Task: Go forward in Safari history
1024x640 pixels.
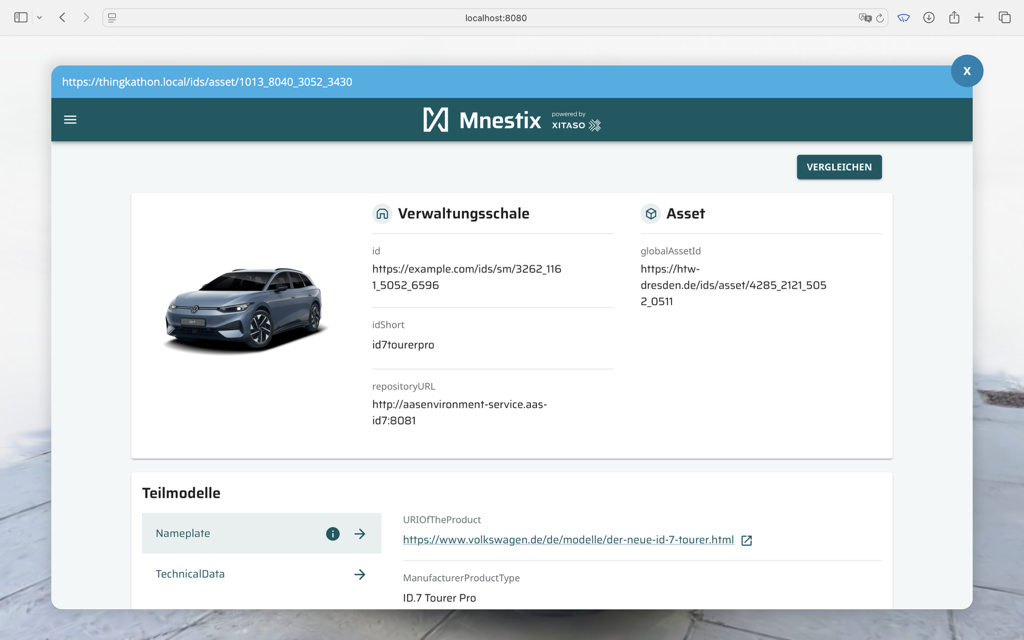Action: [86, 18]
